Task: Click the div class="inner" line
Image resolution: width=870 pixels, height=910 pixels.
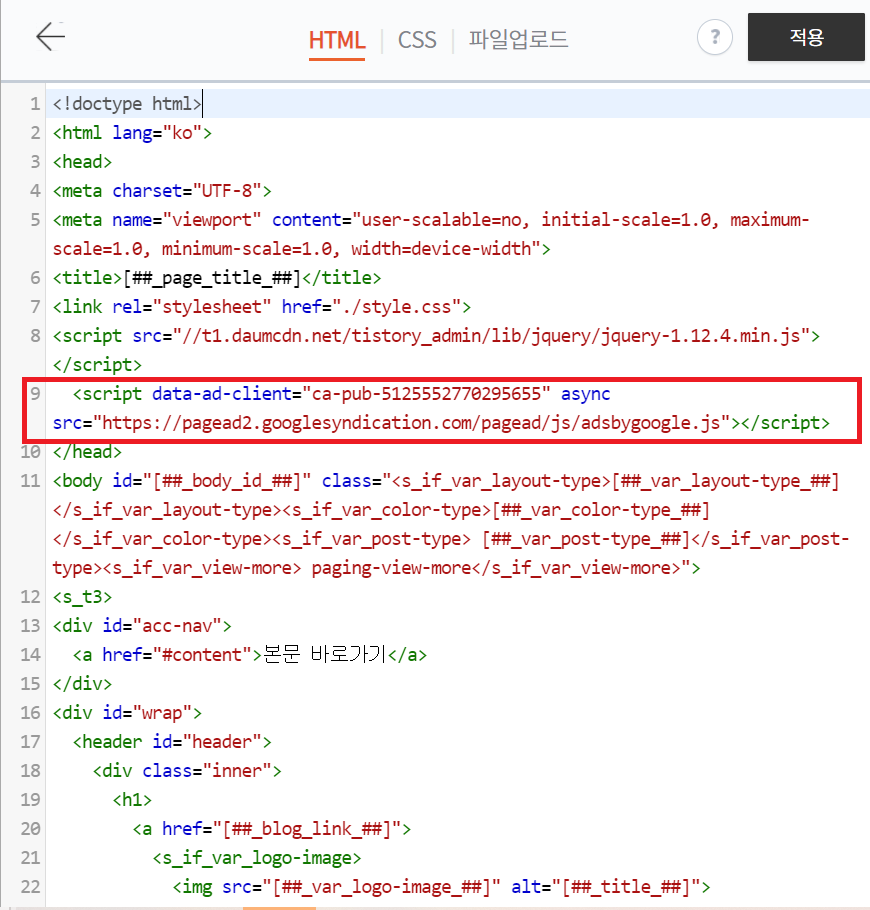Action: [187, 771]
